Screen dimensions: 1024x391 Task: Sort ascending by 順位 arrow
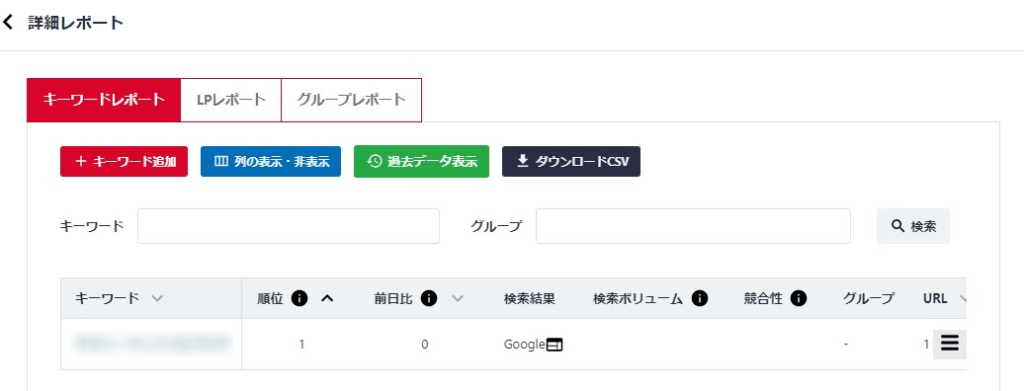(327, 298)
